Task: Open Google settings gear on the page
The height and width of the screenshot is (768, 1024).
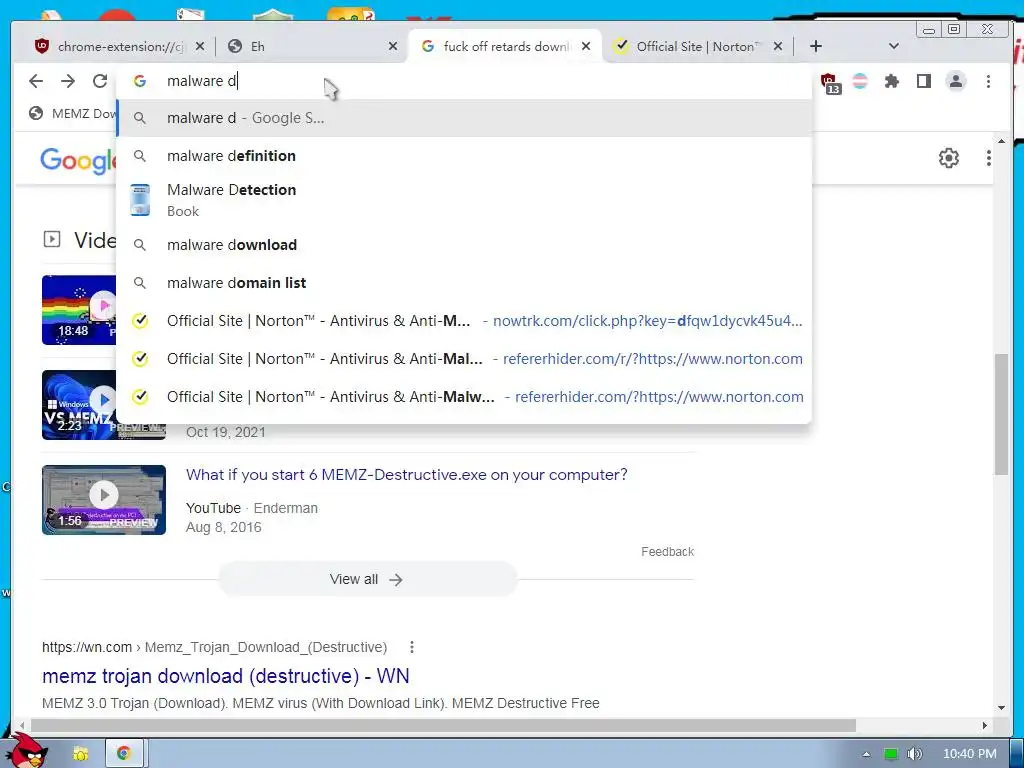Action: point(948,158)
